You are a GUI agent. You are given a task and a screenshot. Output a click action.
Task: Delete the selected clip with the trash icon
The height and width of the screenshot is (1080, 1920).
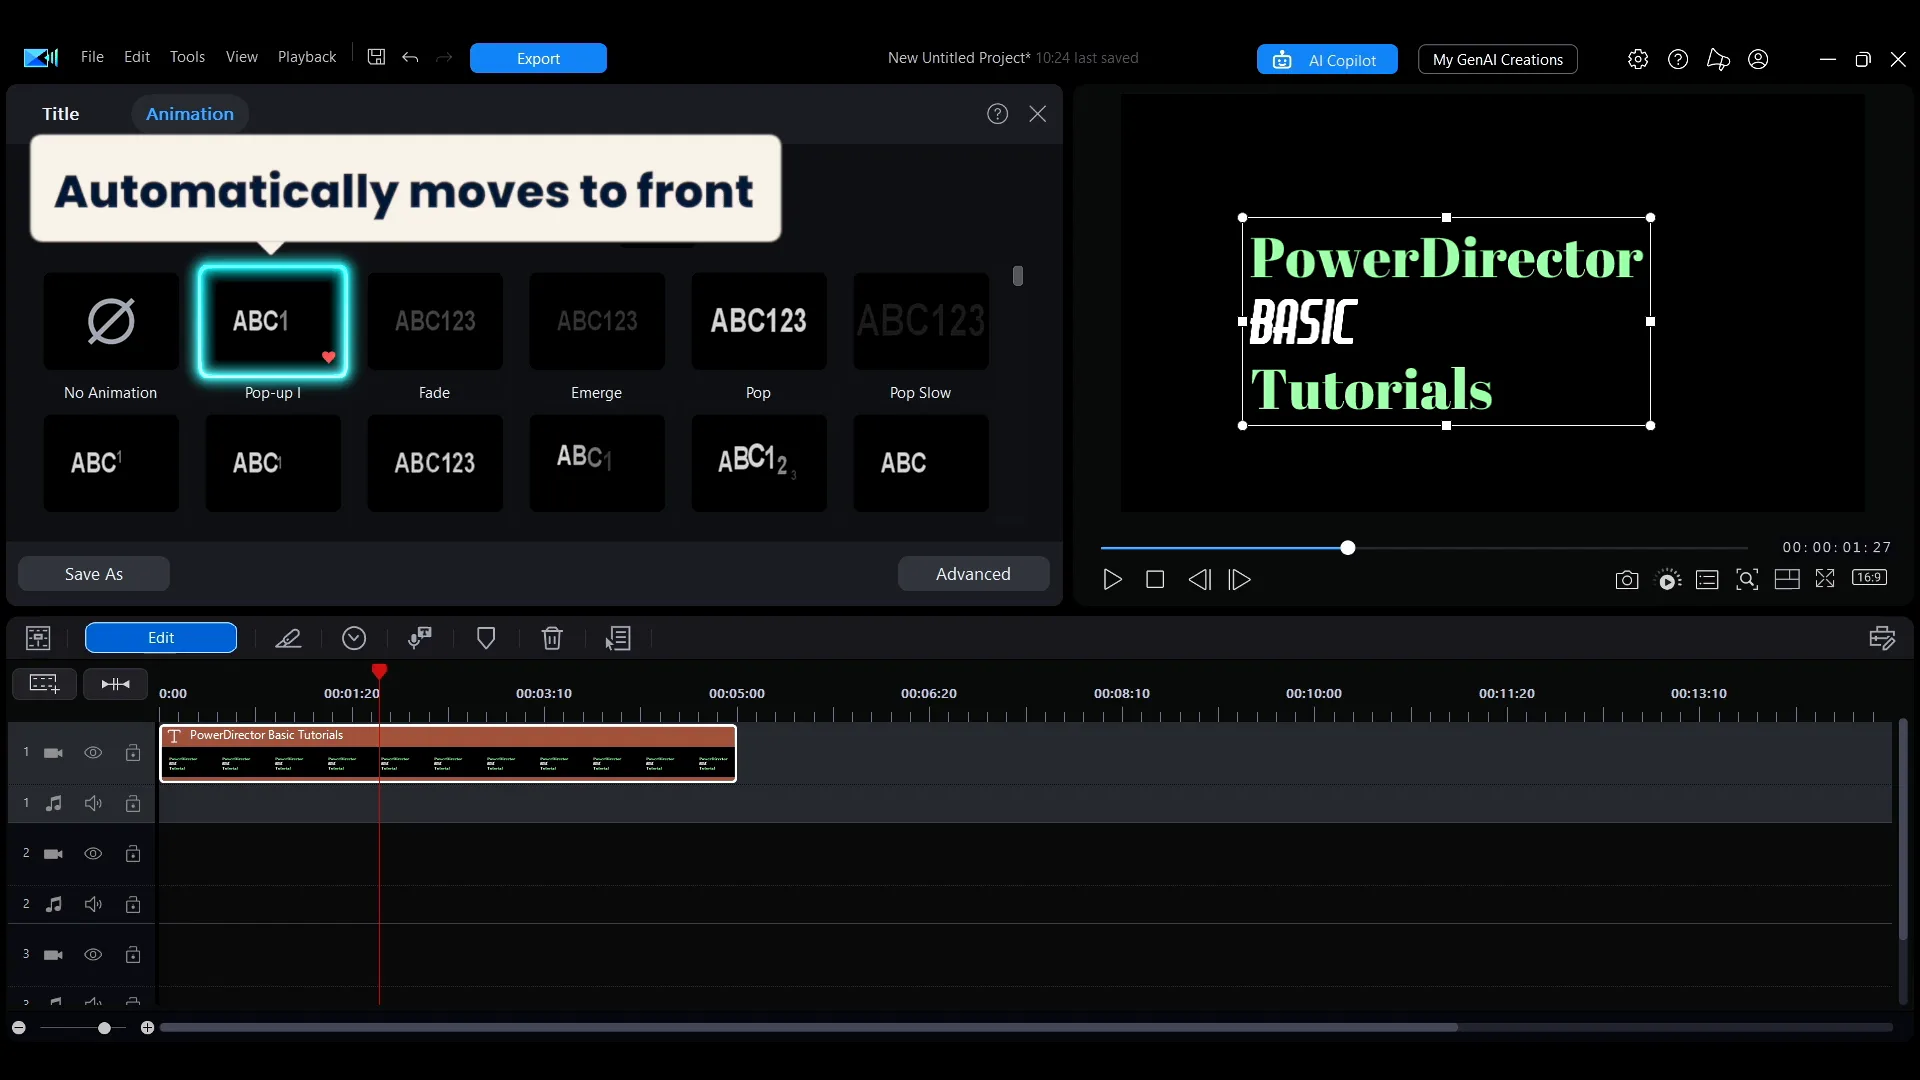(x=552, y=638)
